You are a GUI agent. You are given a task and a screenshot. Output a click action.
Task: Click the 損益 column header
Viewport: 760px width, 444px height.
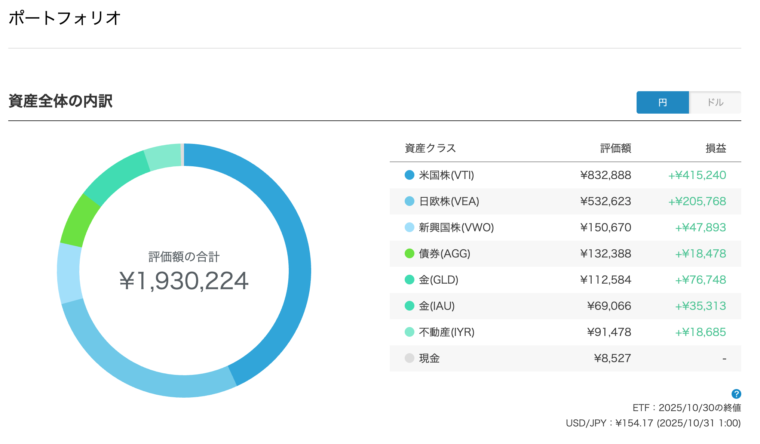(x=715, y=148)
